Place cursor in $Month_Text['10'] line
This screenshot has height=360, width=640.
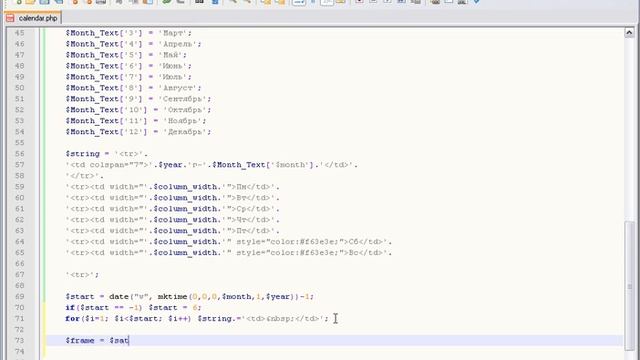138,110
